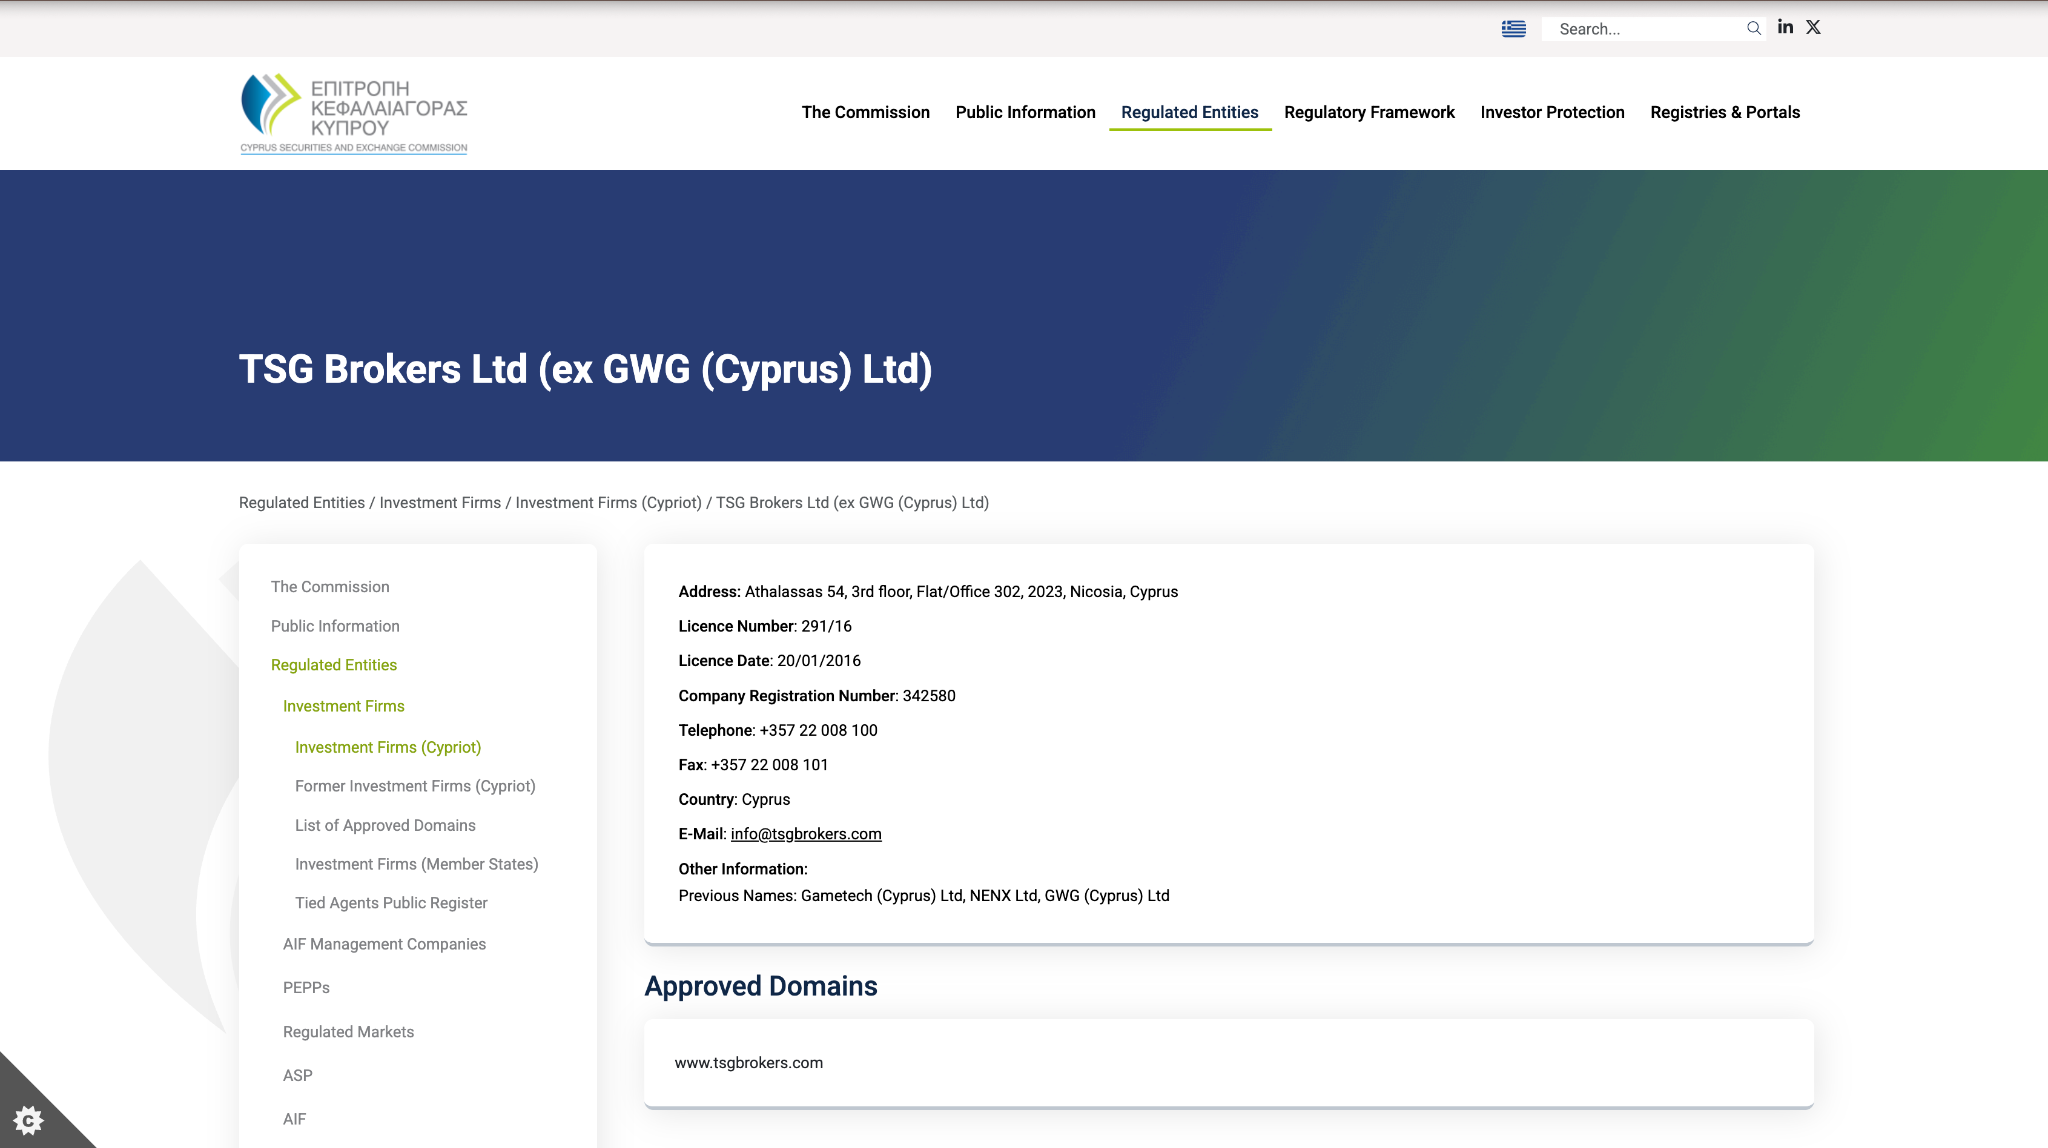Click www.tsgbrokers.com approved domain text

coord(749,1063)
